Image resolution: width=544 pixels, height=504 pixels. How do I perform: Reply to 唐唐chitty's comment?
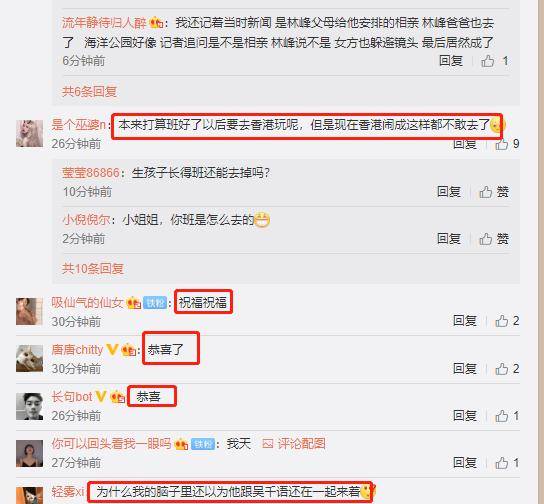pyautogui.click(x=465, y=369)
